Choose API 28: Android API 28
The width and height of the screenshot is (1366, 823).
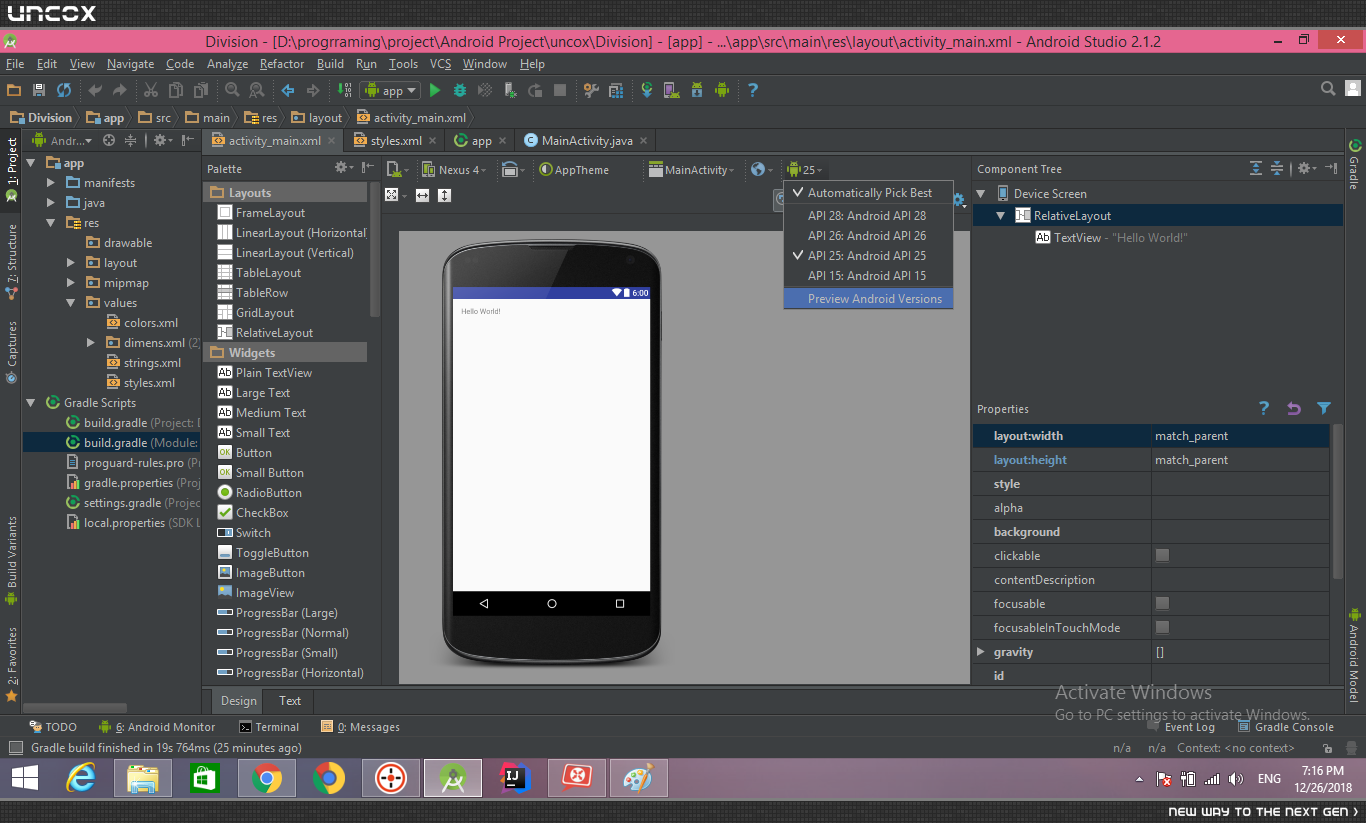(868, 215)
